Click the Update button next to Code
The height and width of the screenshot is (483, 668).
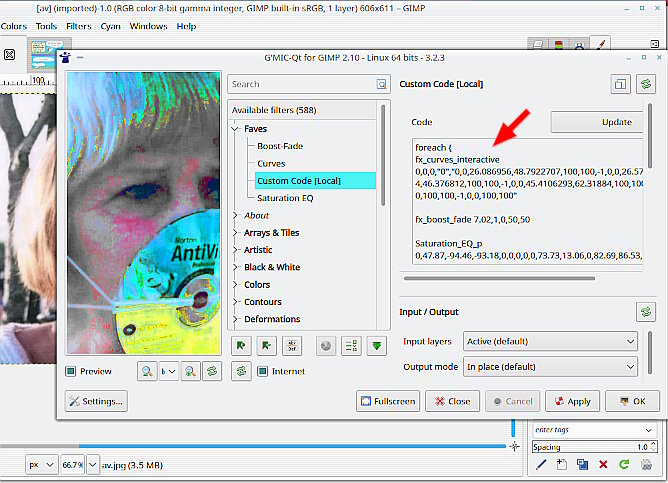(x=596, y=122)
